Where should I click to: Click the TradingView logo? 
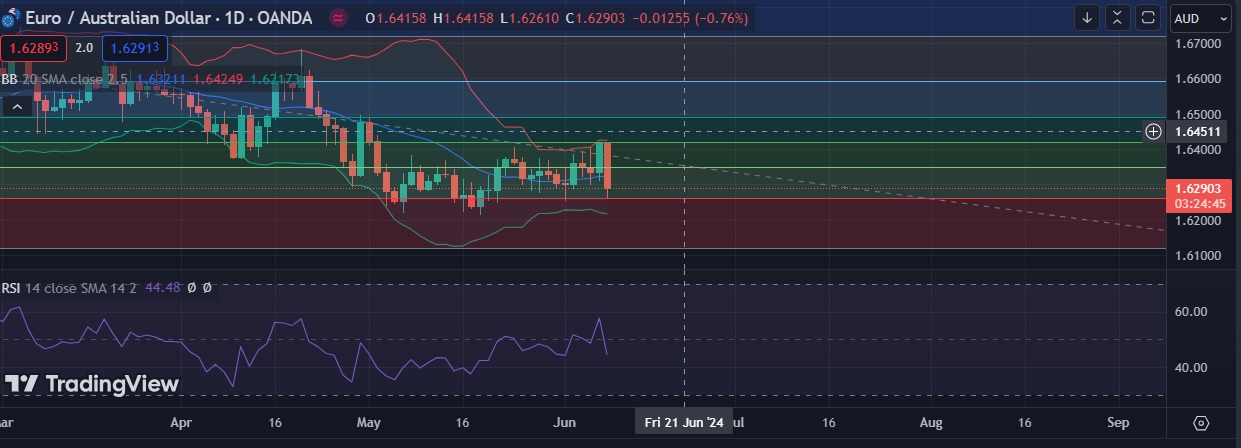click(92, 384)
